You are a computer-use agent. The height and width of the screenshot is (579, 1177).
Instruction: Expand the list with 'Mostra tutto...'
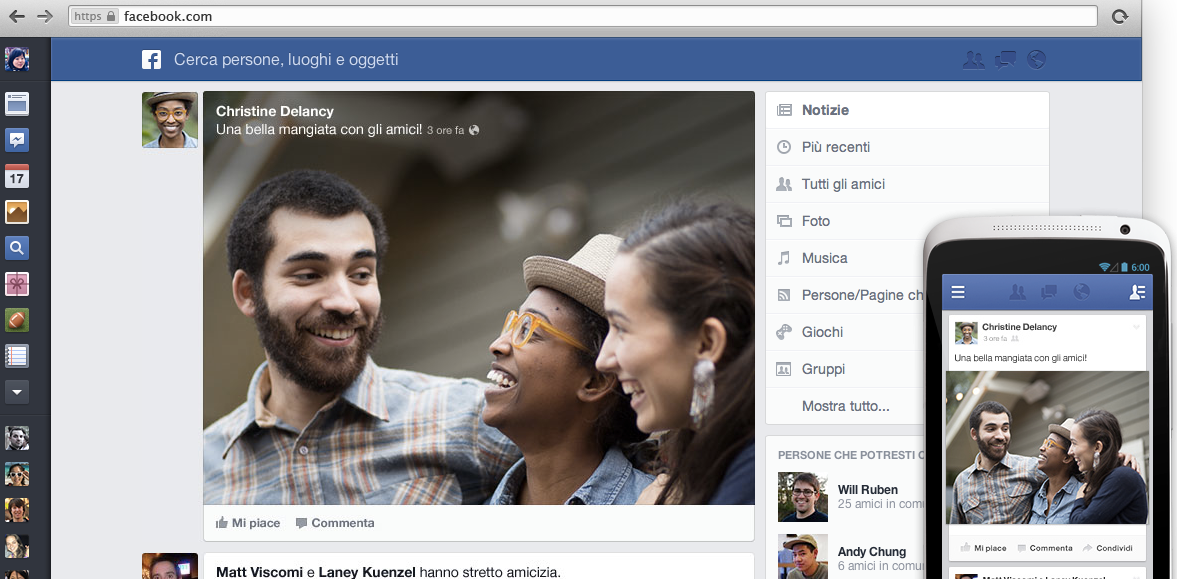point(845,406)
